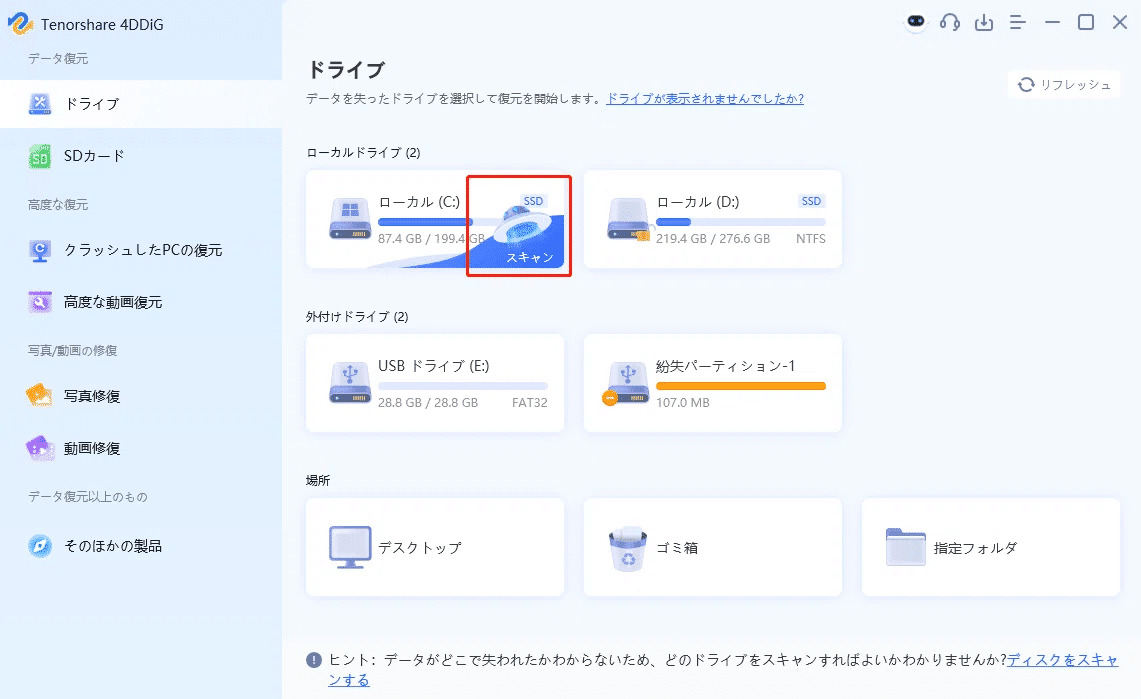Viewport: 1141px width, 699px height.
Task: Open the 指定フォルダ location card
Action: click(989, 547)
